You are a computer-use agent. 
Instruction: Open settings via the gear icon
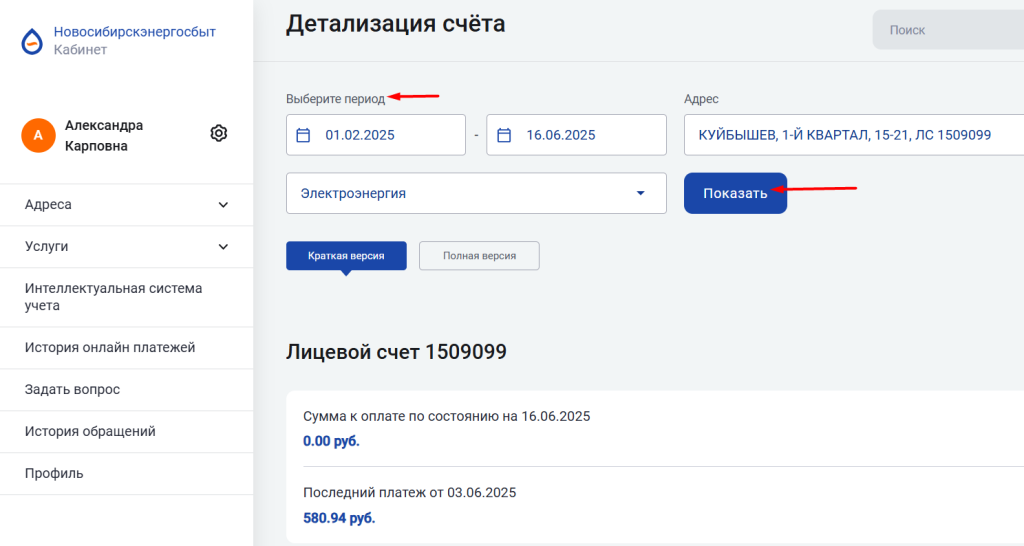point(219,133)
